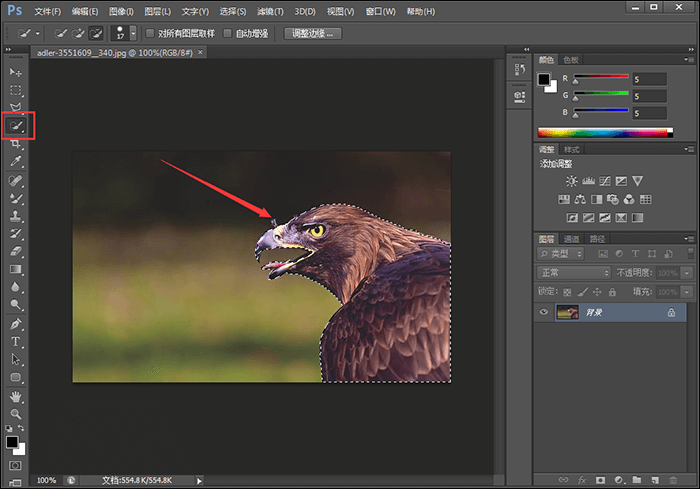Add a Curves adjustment
The width and height of the screenshot is (700, 489).
click(605, 181)
